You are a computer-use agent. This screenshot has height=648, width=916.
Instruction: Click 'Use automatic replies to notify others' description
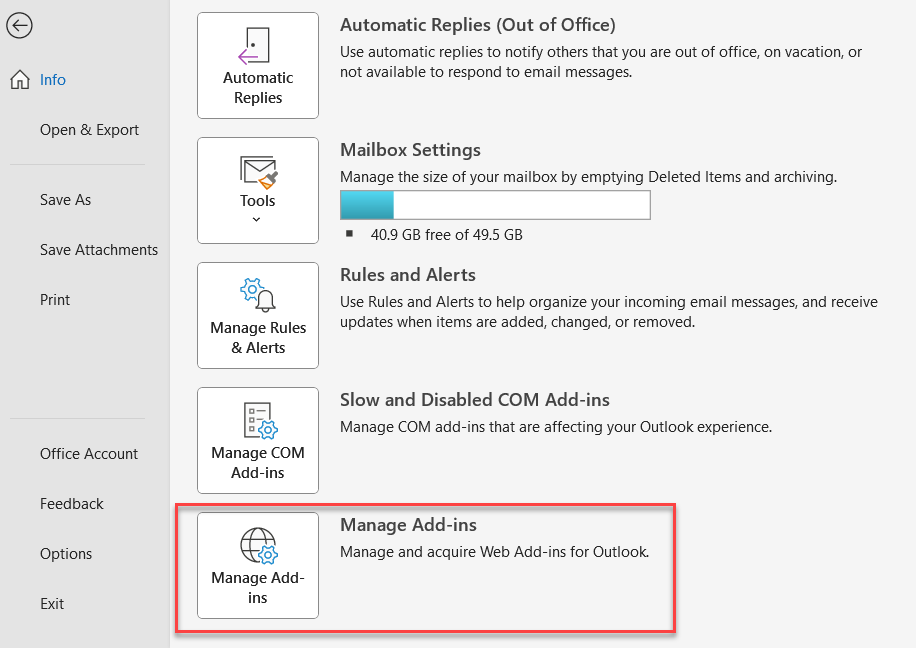click(601, 62)
